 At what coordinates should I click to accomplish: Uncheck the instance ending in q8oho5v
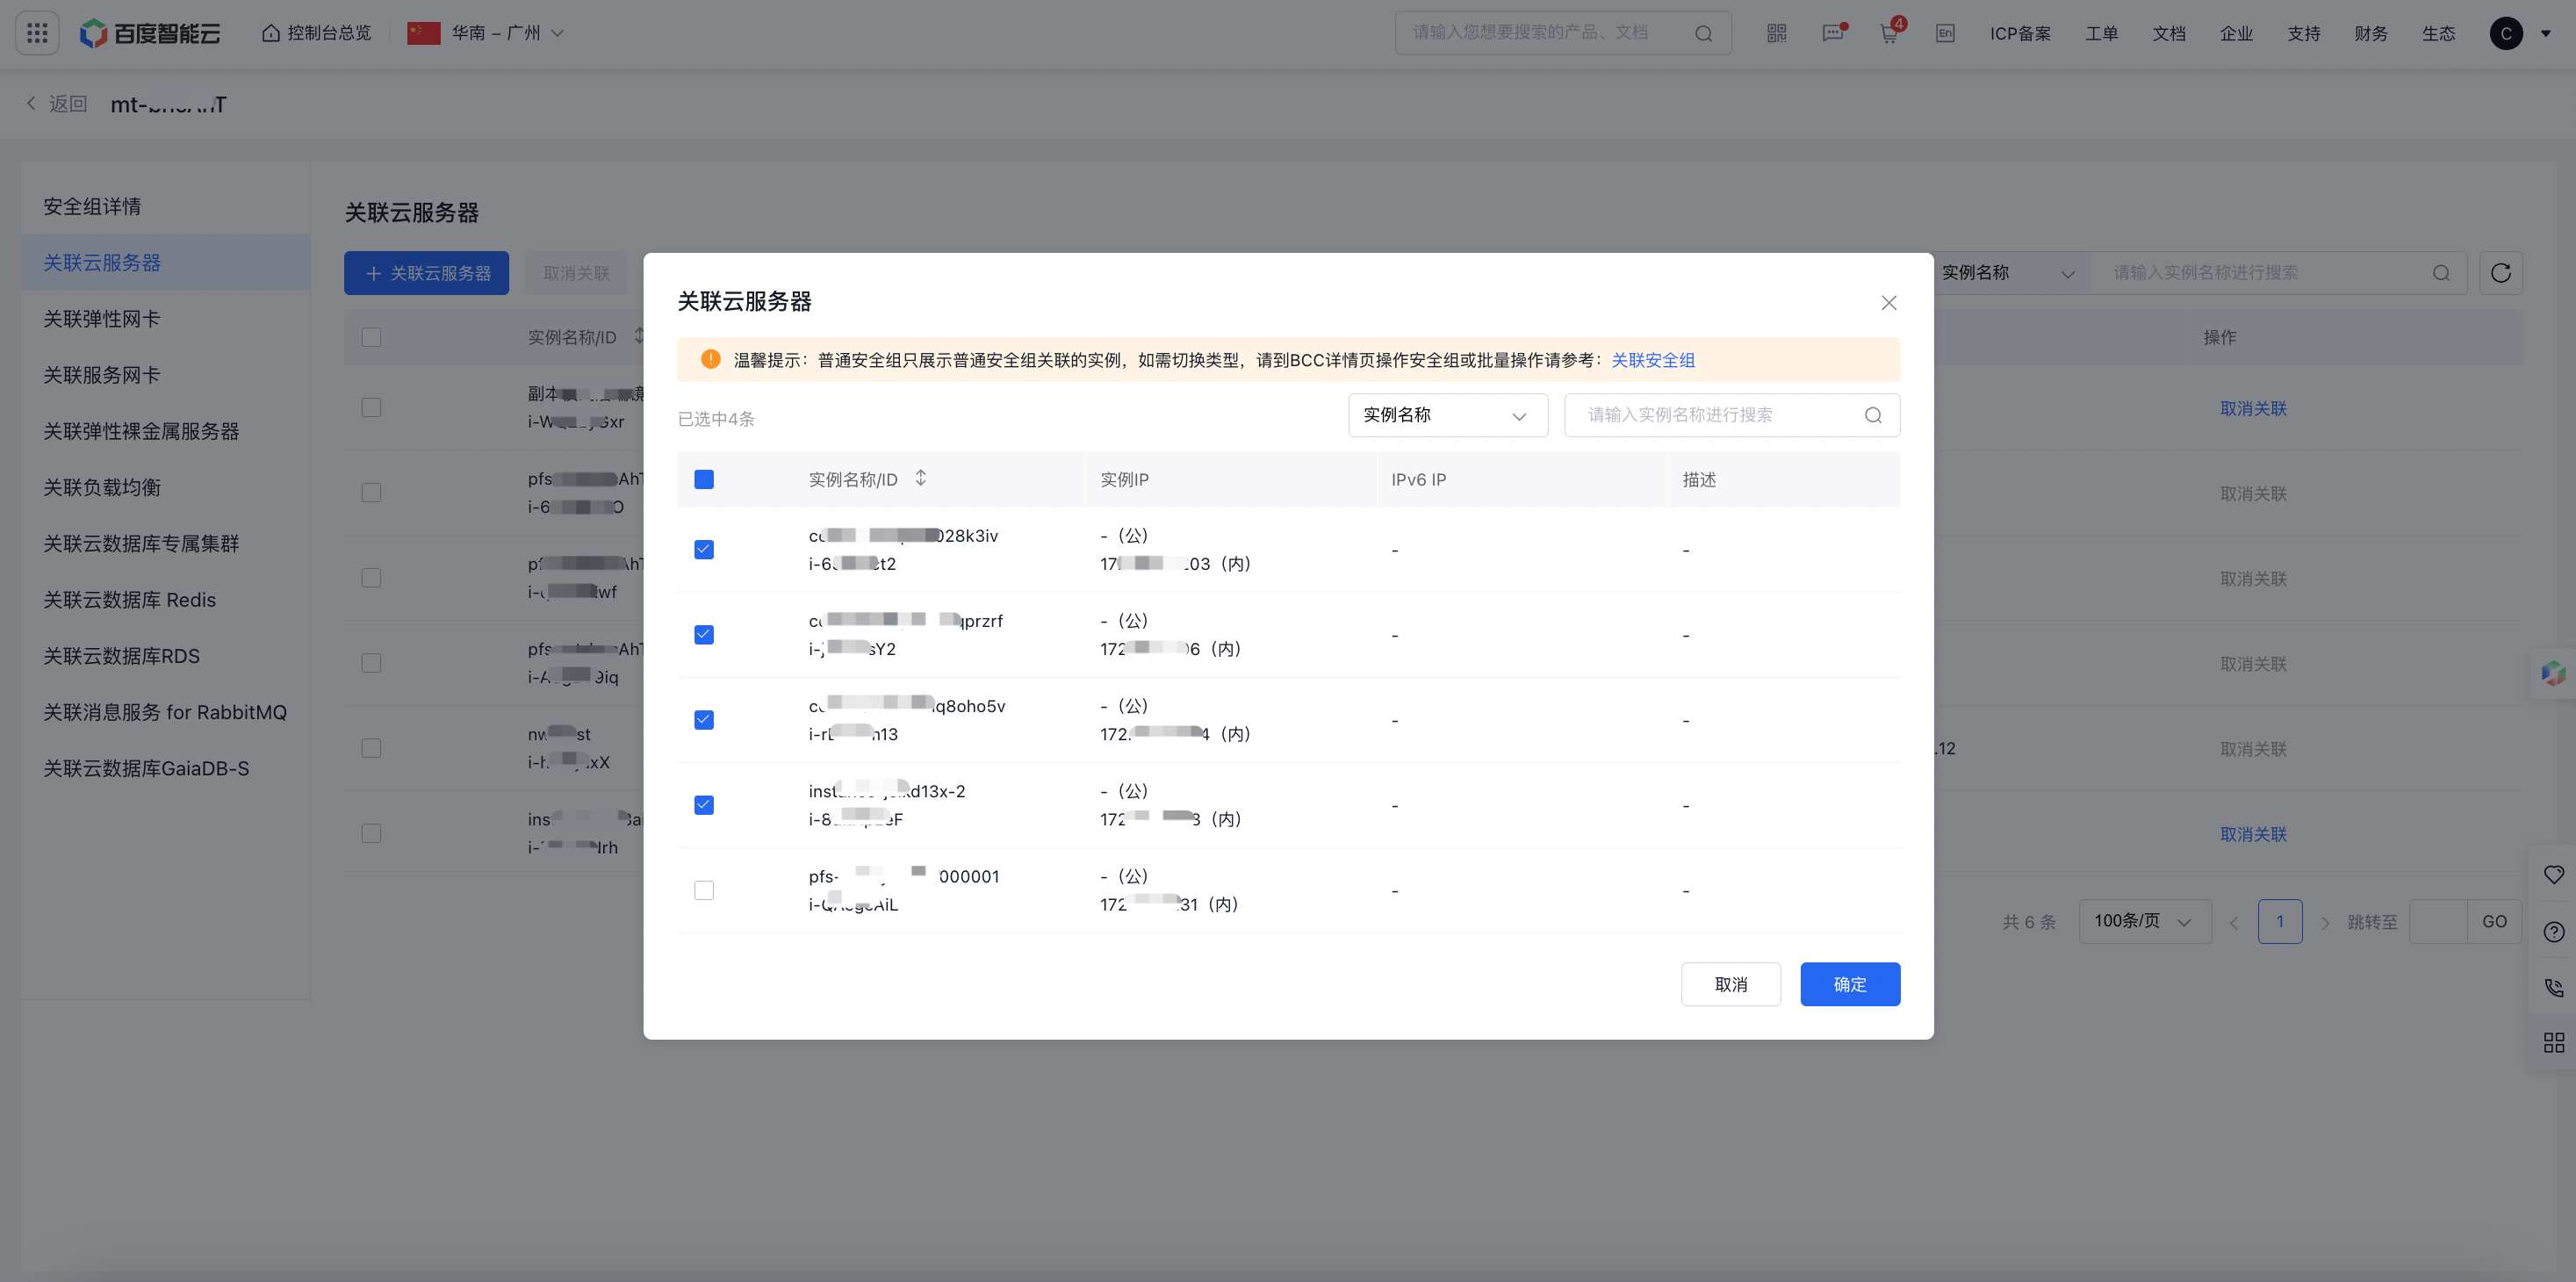[704, 719]
